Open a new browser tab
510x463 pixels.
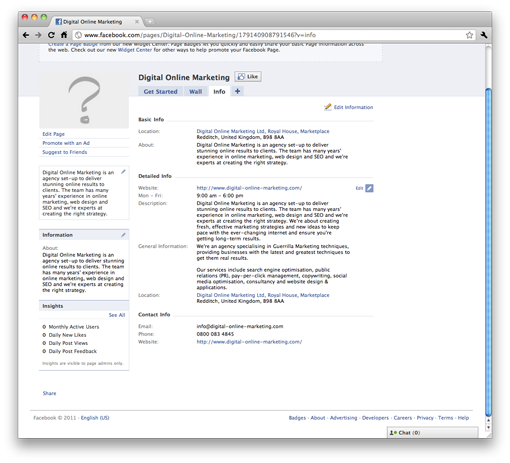coord(150,22)
